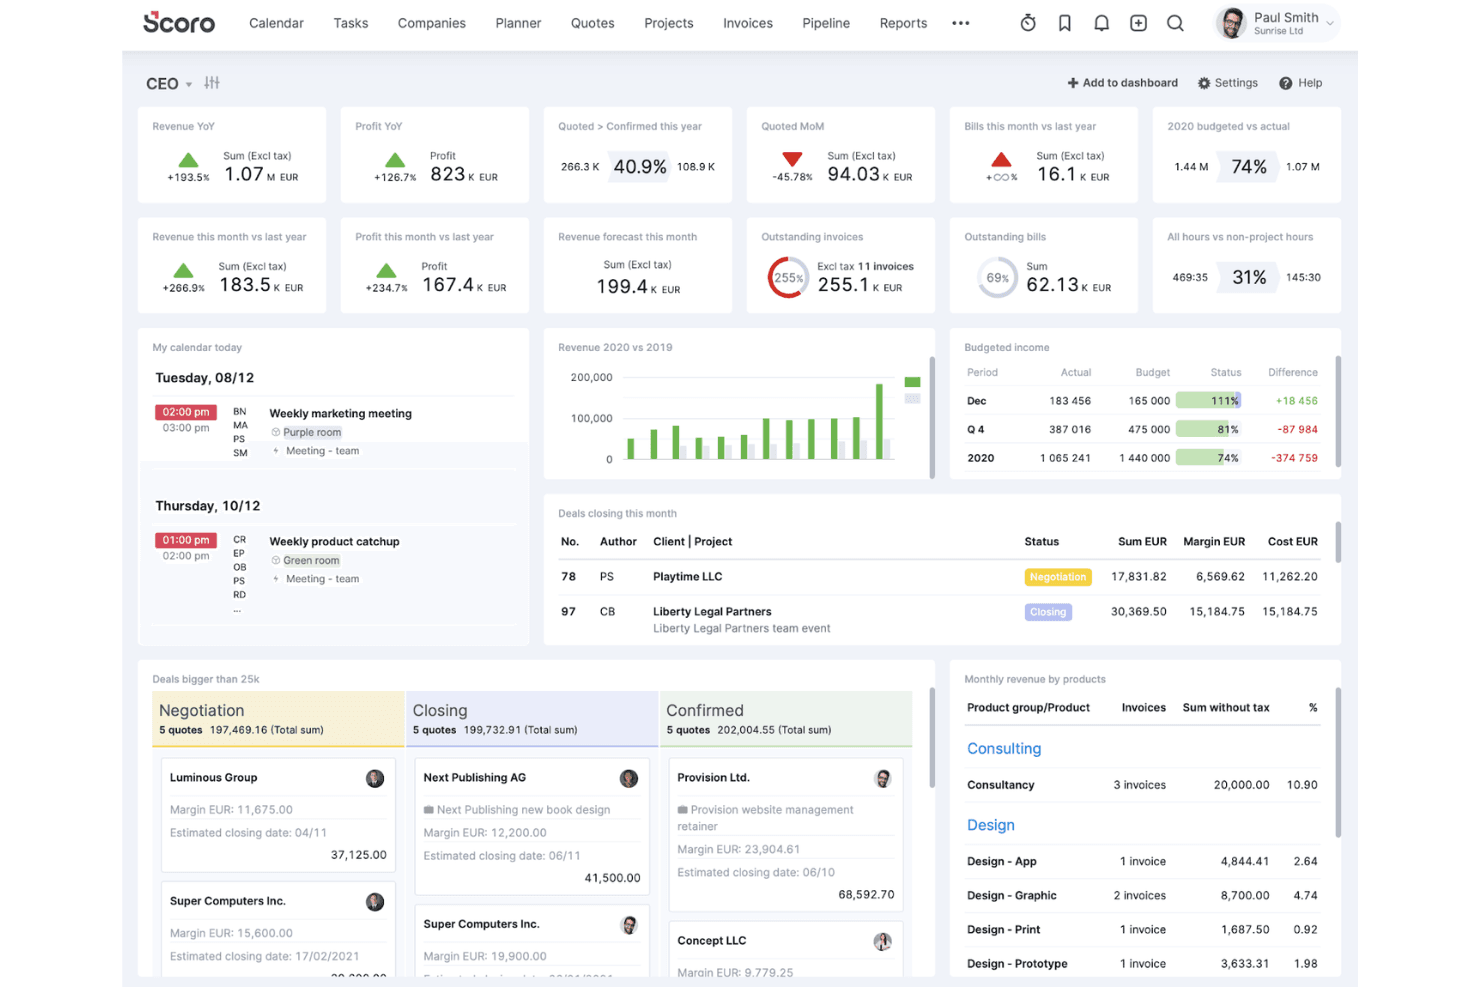Open dashboard filter sliders icon next to CEO
Image resolution: width=1480 pixels, height=987 pixels.
pos(212,83)
